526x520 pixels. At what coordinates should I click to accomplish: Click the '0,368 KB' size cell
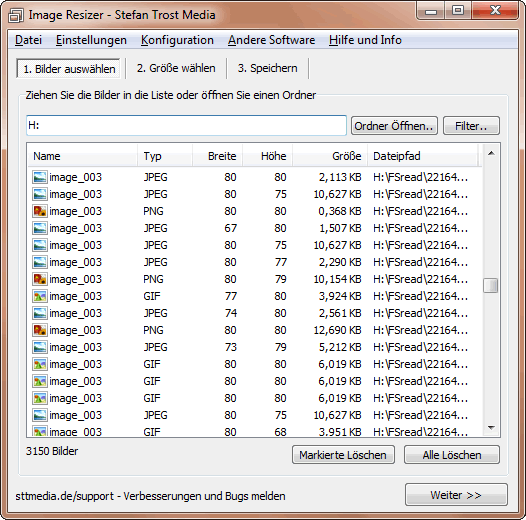tap(340, 211)
